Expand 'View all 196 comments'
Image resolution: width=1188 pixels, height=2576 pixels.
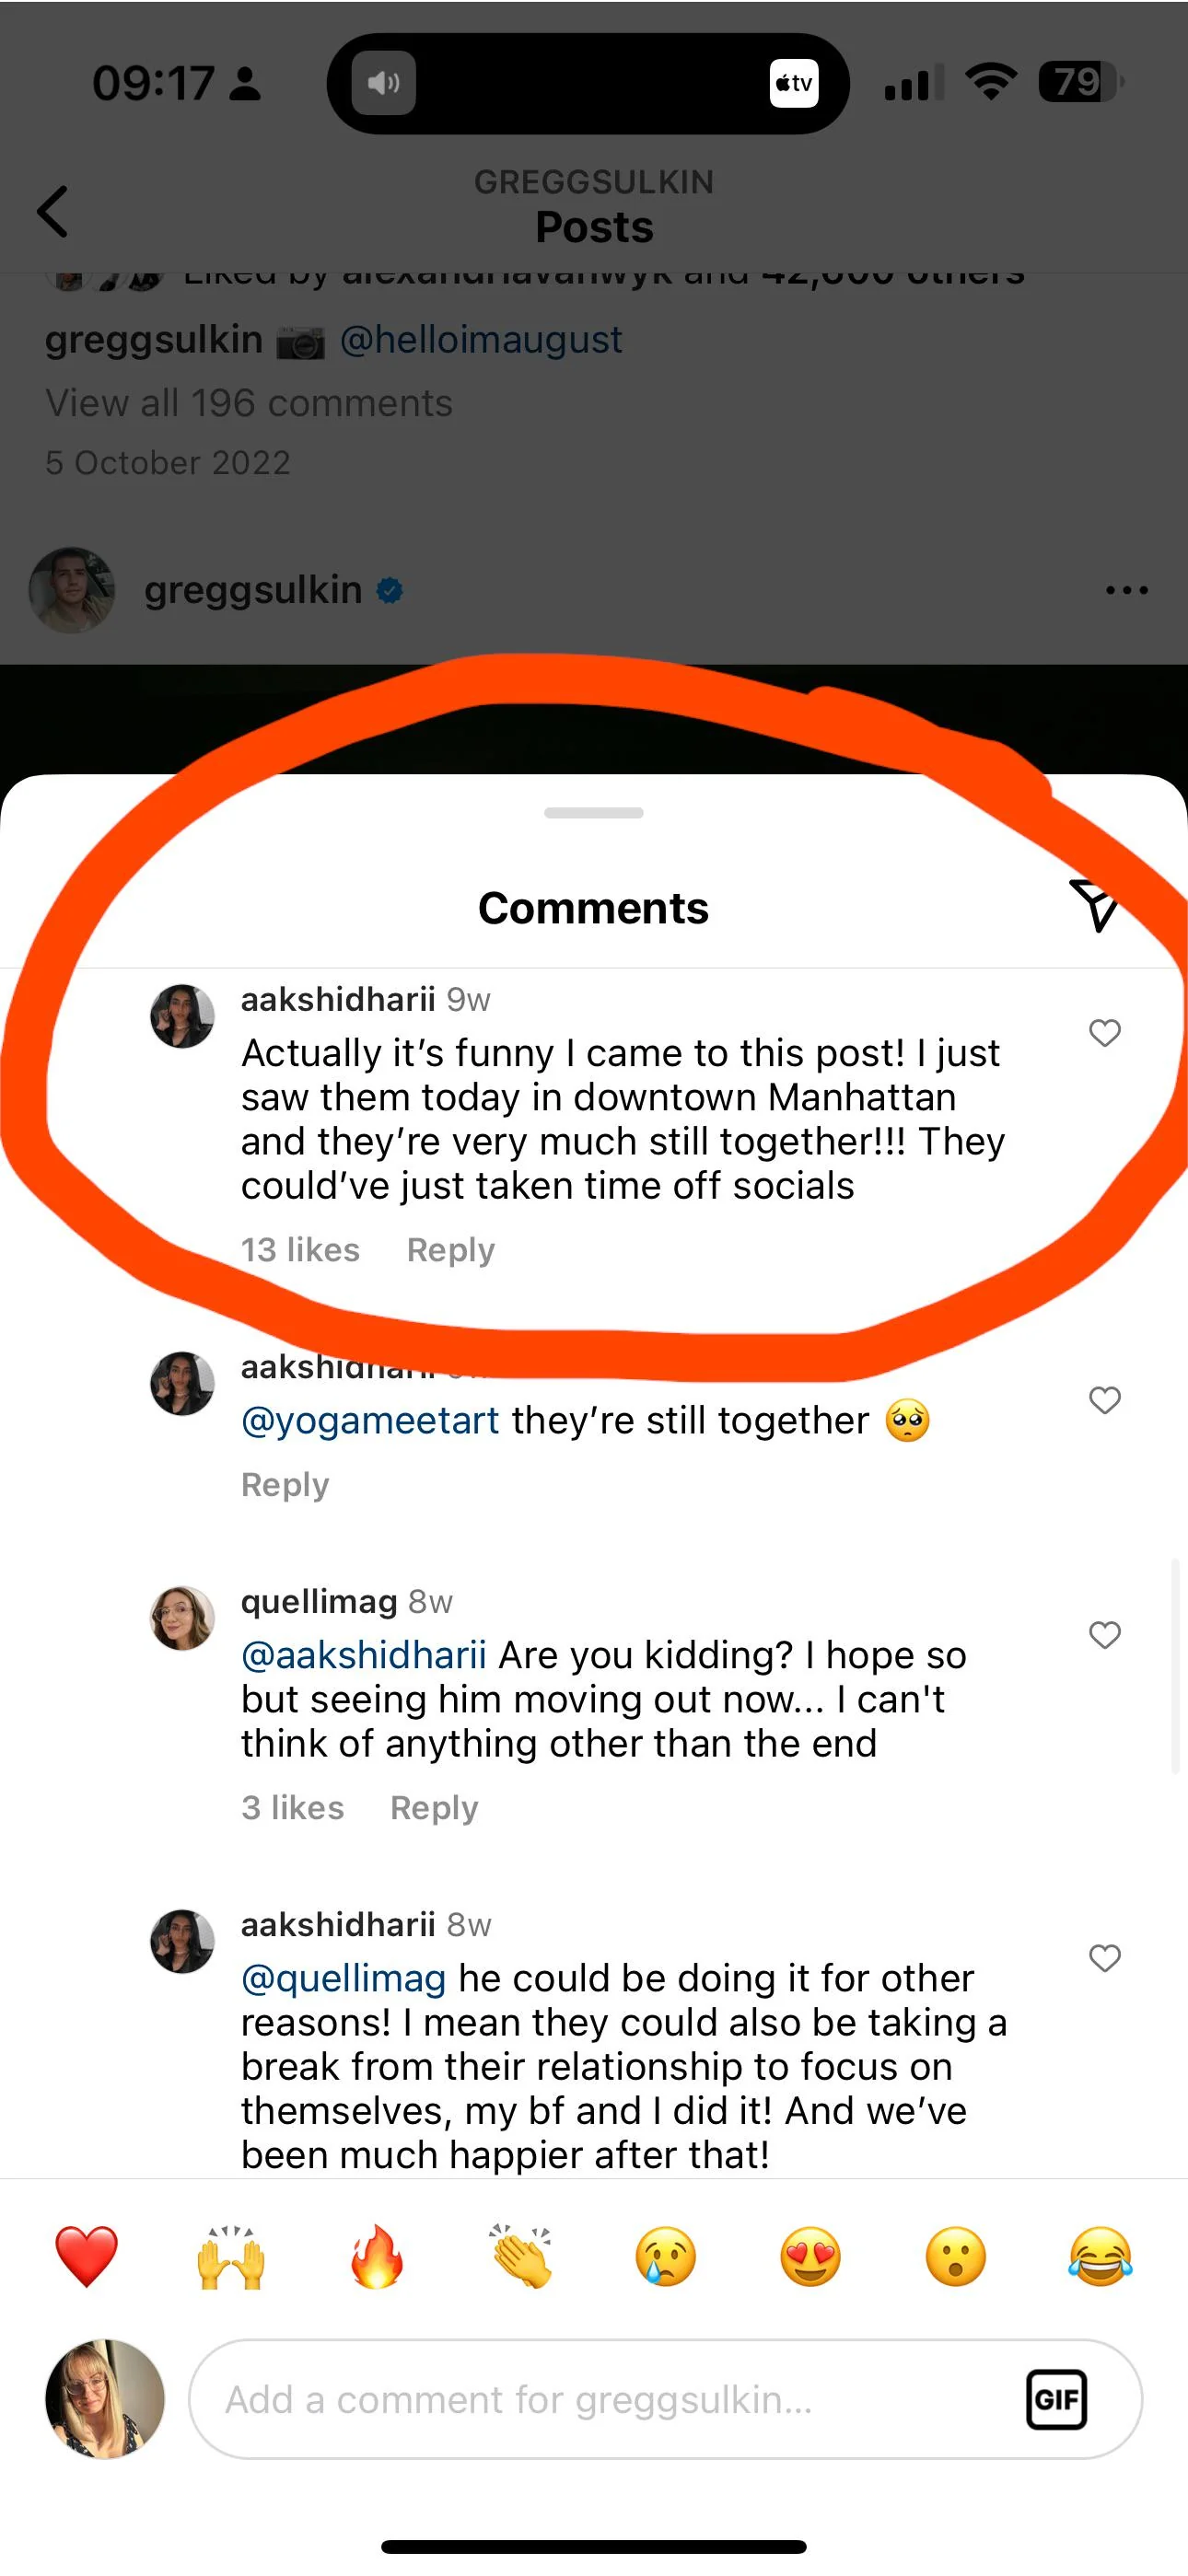(249, 403)
